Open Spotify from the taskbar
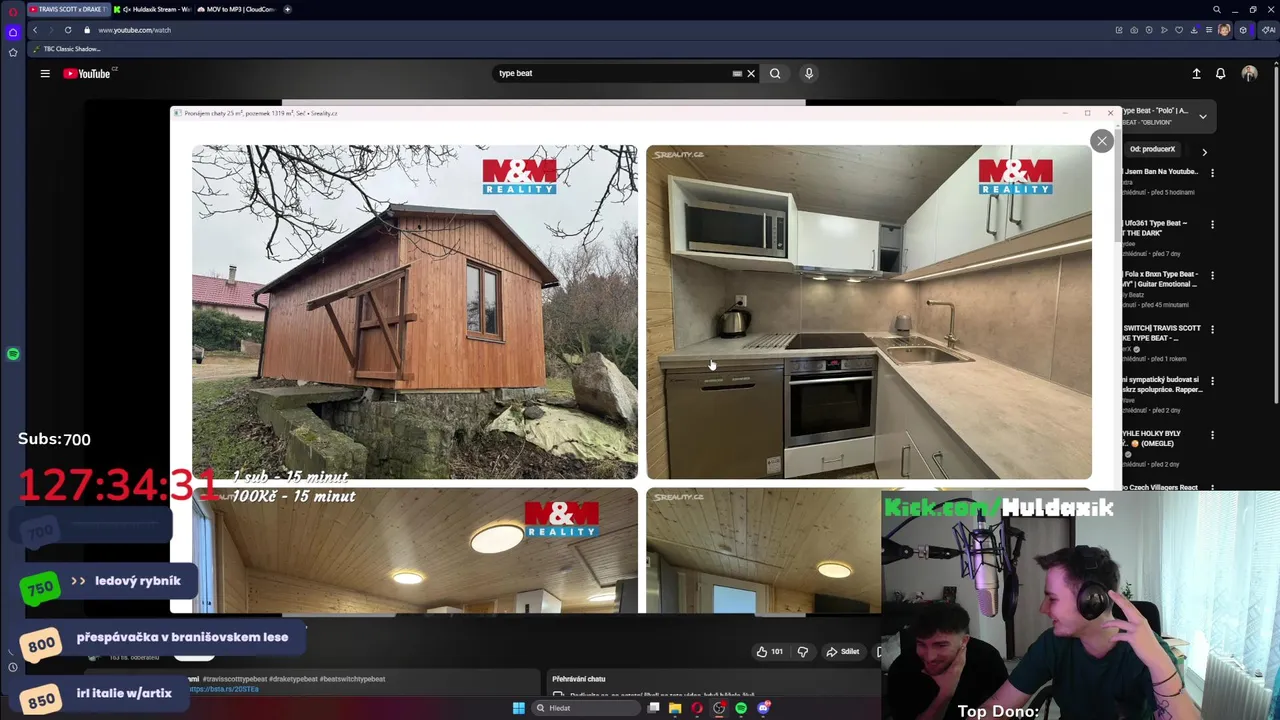Screen dimensions: 1280x720 pyautogui.click(x=741, y=708)
